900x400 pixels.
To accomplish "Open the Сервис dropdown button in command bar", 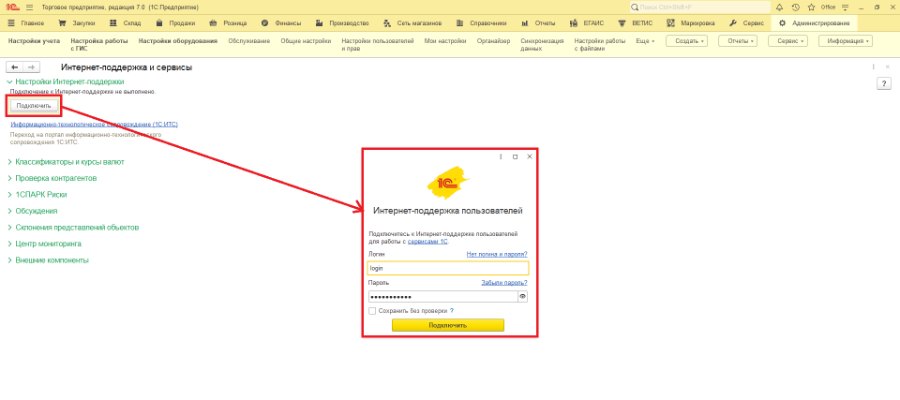I will click(788, 41).
